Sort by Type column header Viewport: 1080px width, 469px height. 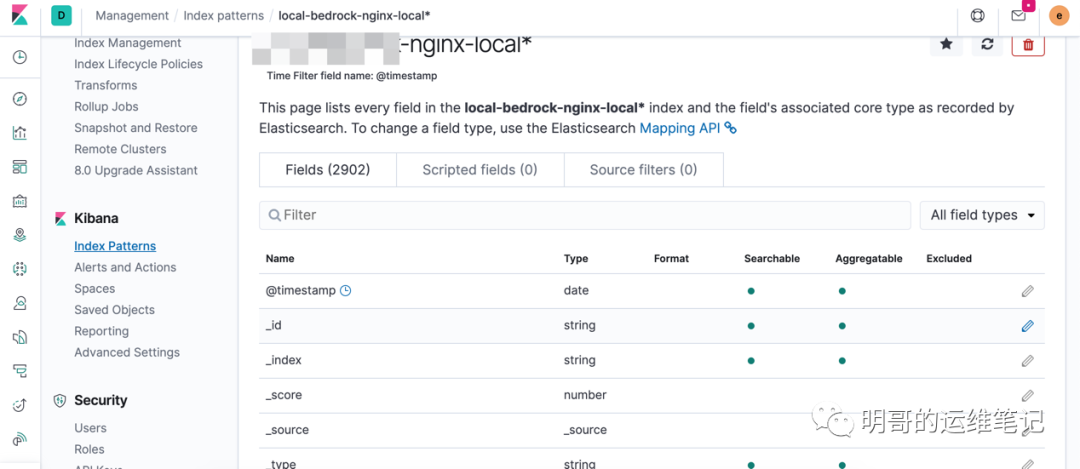click(x=576, y=258)
